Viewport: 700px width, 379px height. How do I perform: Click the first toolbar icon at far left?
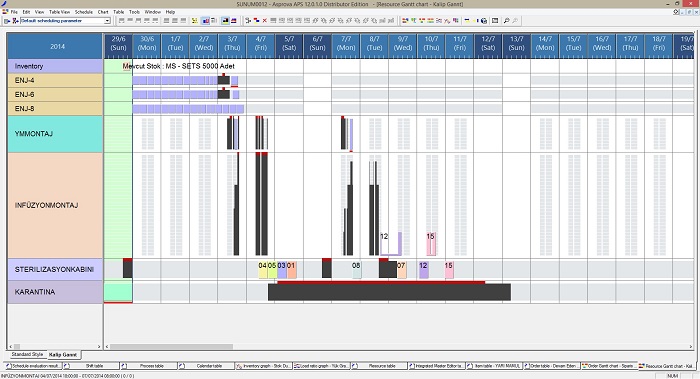[7, 21]
